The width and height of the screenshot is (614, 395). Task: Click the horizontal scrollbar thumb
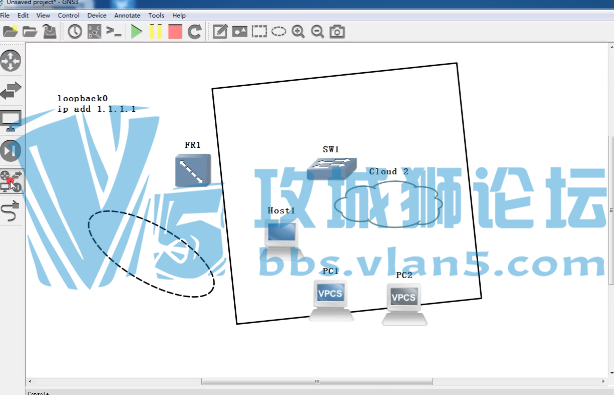317,381
